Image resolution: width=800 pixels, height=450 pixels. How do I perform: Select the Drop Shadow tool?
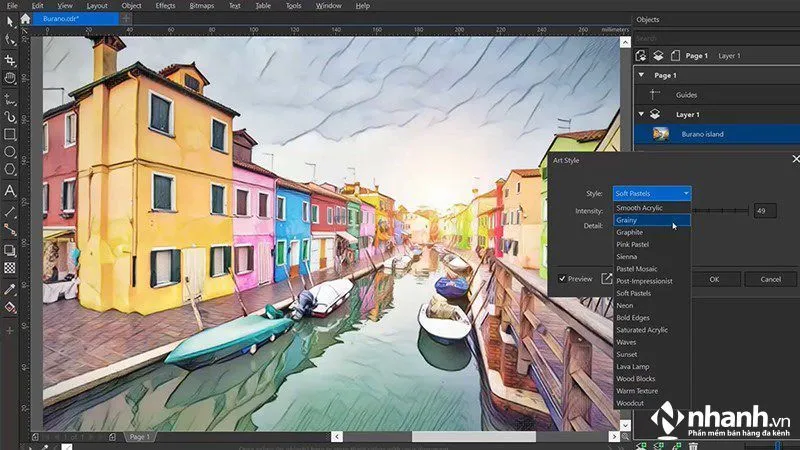pos(10,251)
